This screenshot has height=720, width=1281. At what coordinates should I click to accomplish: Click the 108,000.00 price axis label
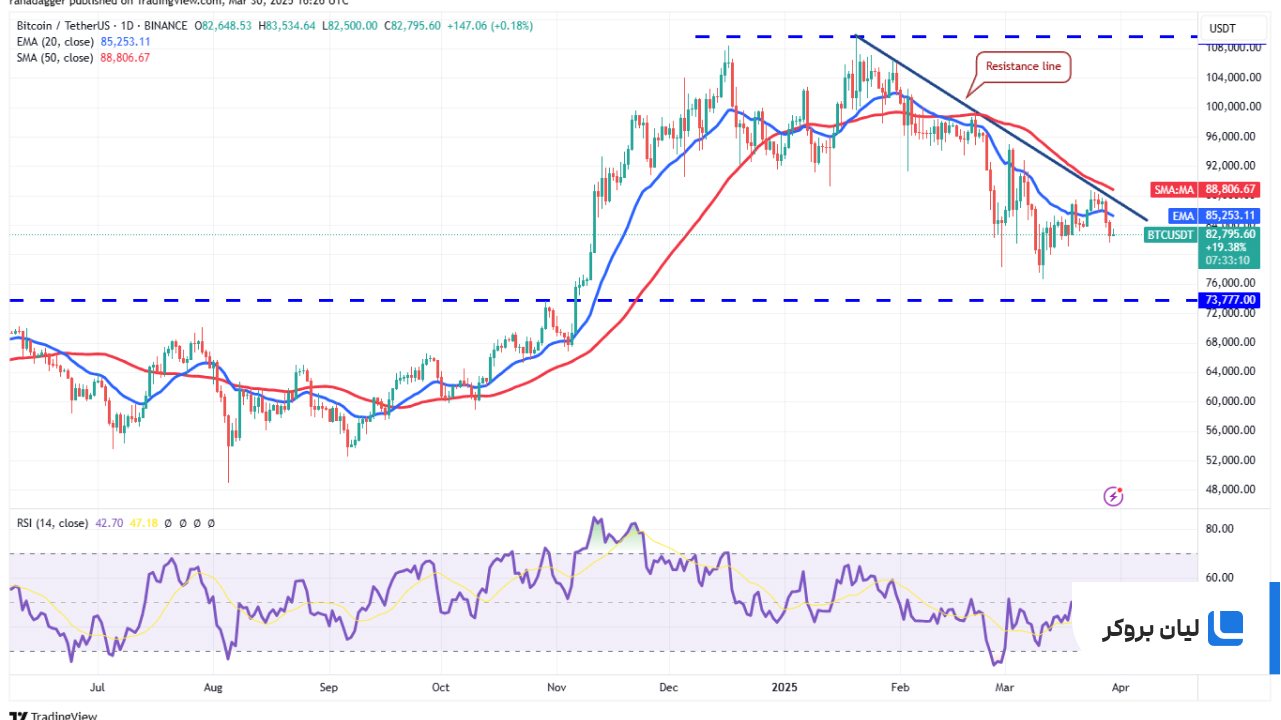(1231, 47)
